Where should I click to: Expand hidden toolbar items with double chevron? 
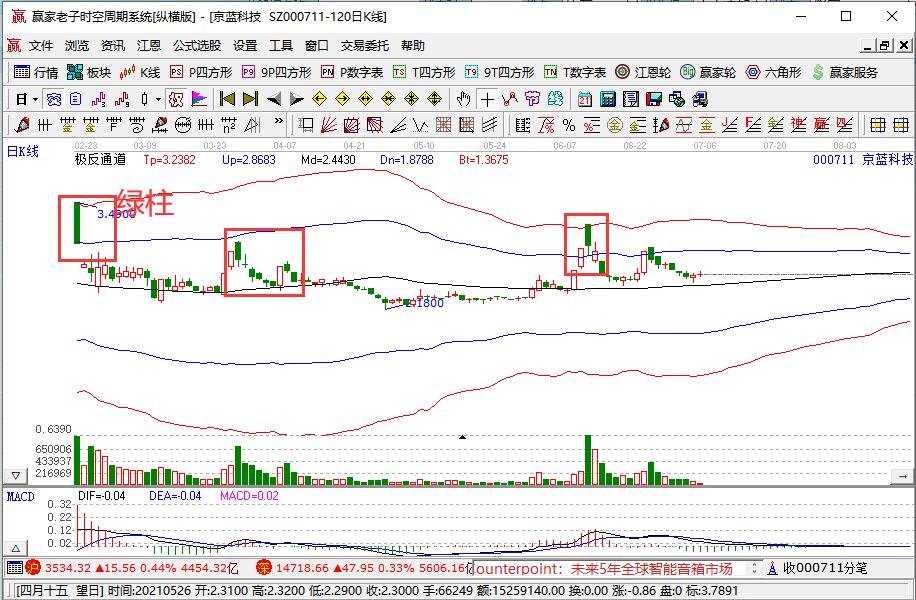279,122
